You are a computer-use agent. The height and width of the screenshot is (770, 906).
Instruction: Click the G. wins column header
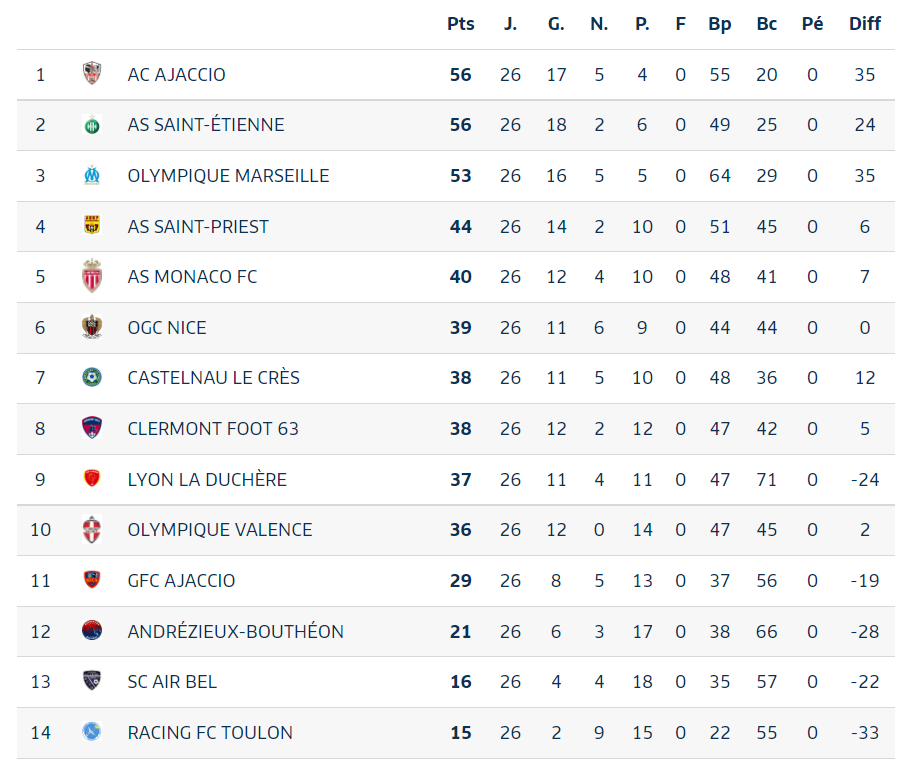pyautogui.click(x=556, y=24)
